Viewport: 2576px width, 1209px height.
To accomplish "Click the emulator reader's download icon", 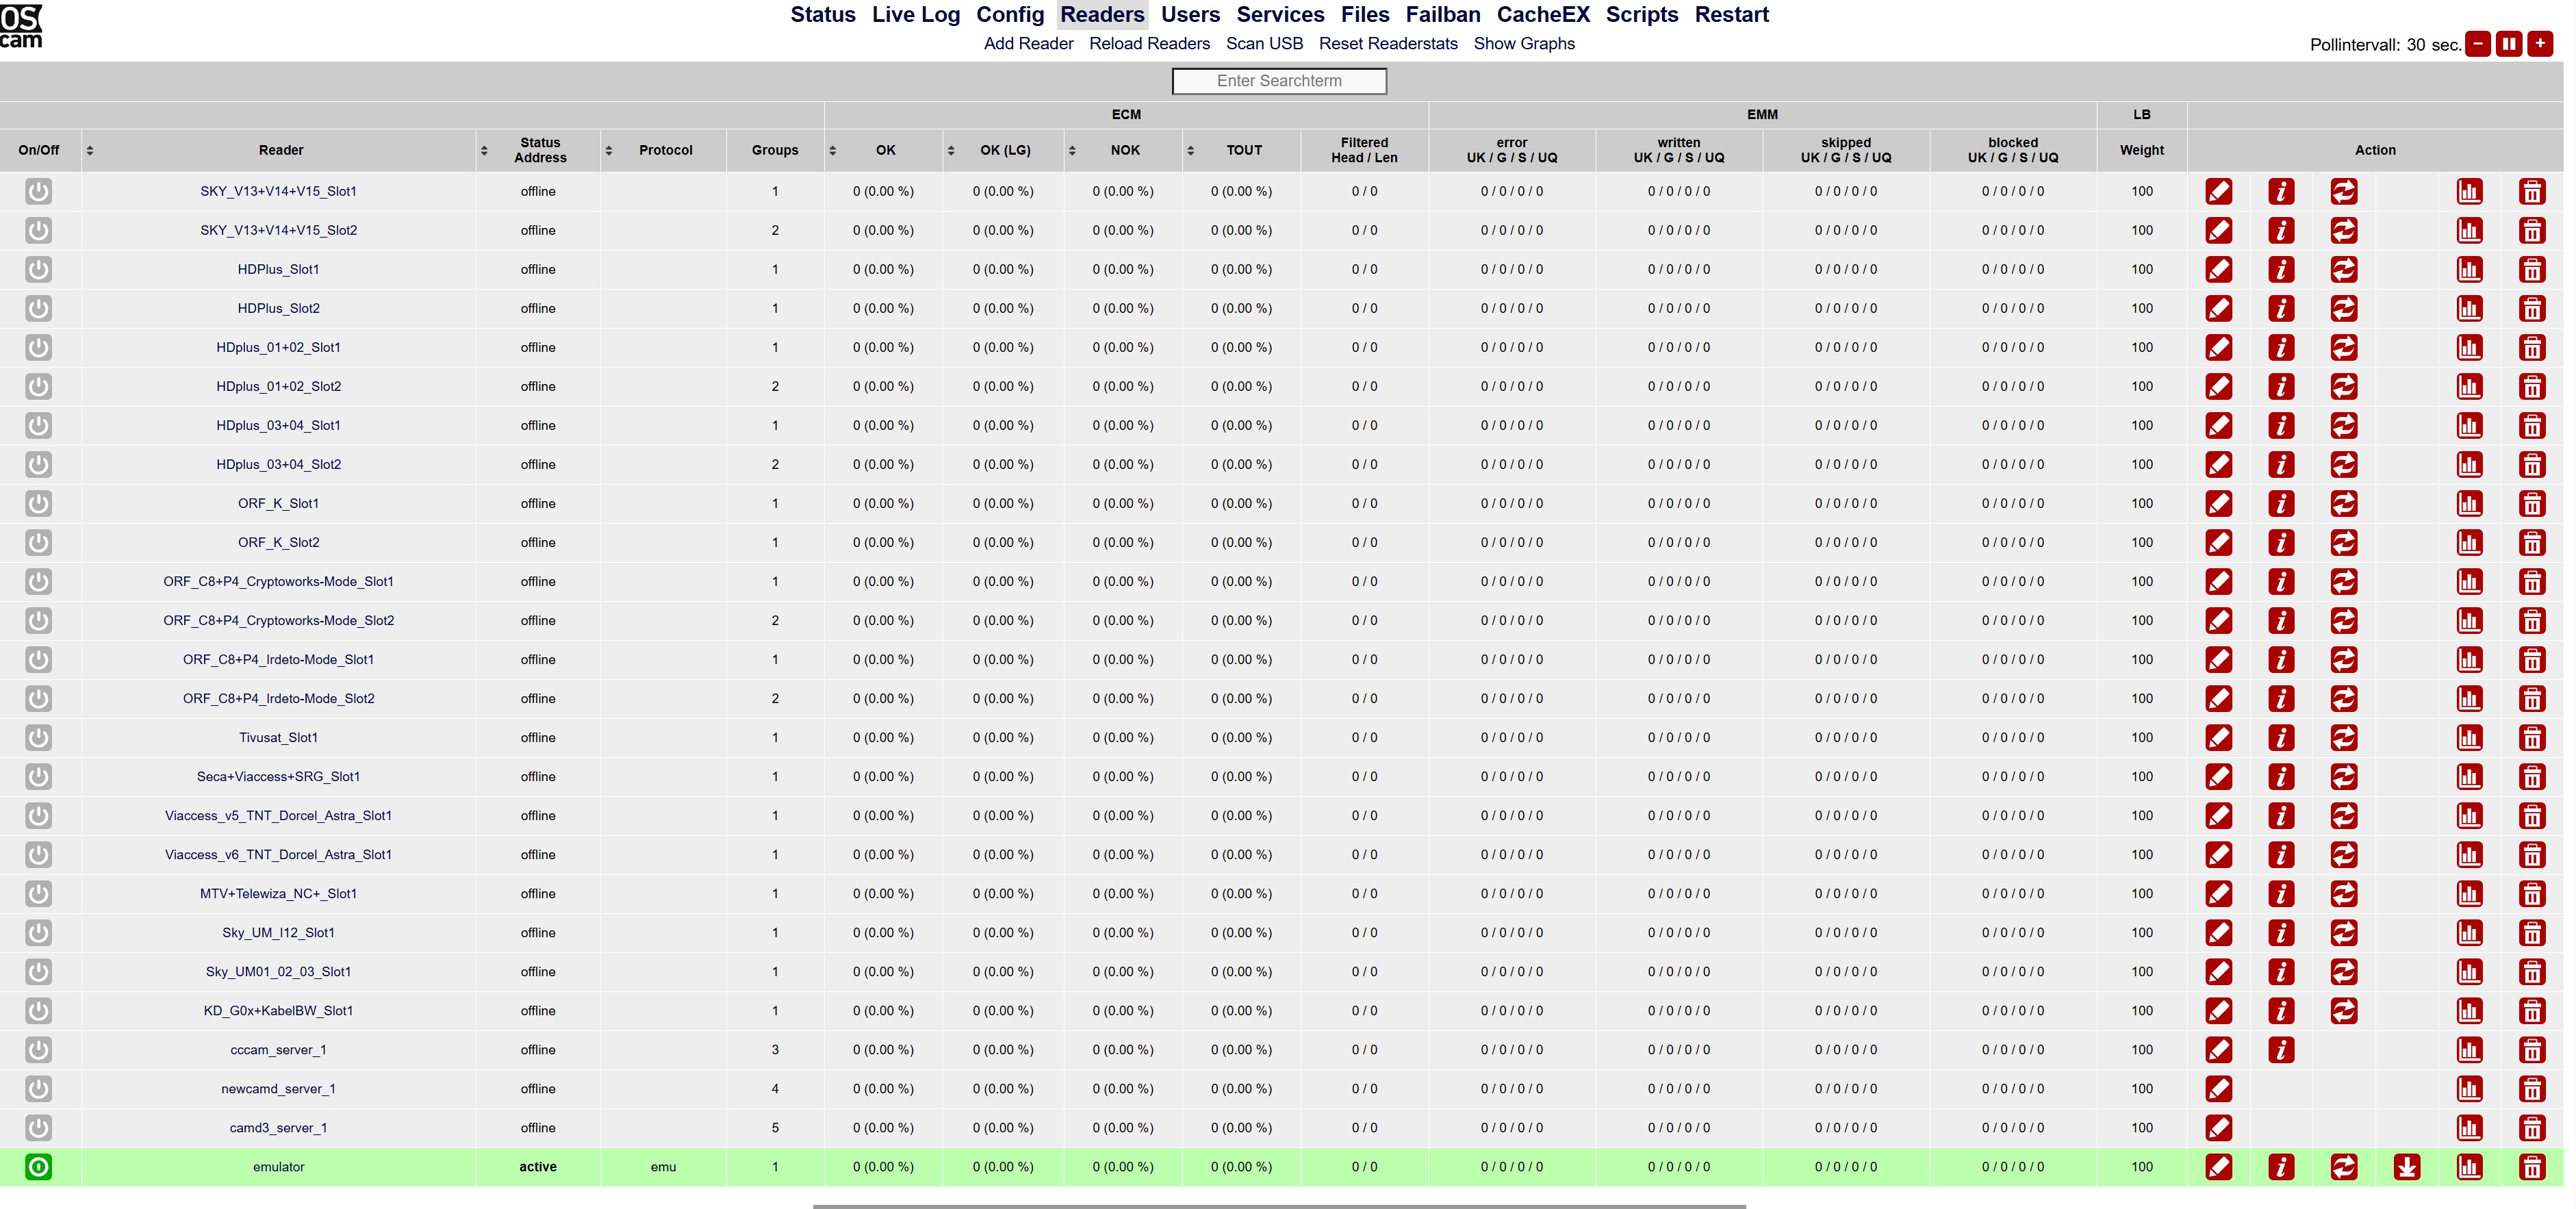I will tap(2406, 1166).
